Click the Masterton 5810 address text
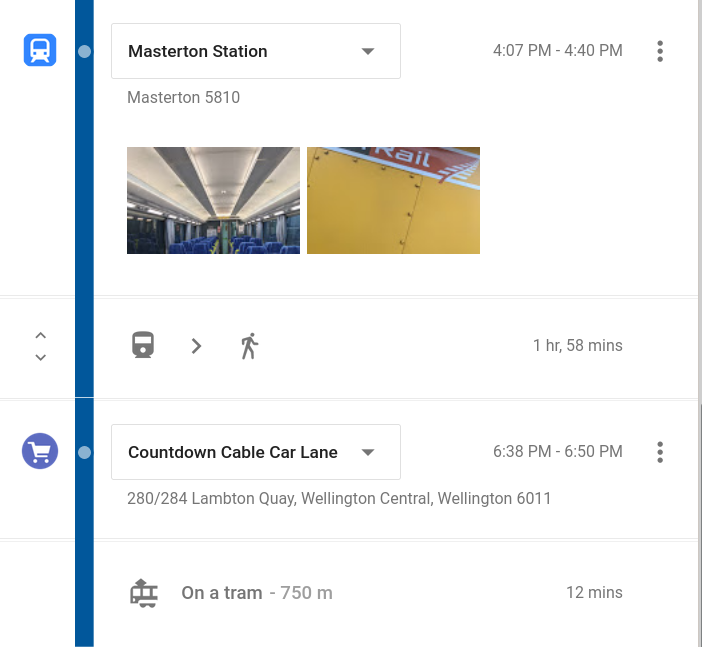Screen dimensions: 702x647 [184, 97]
